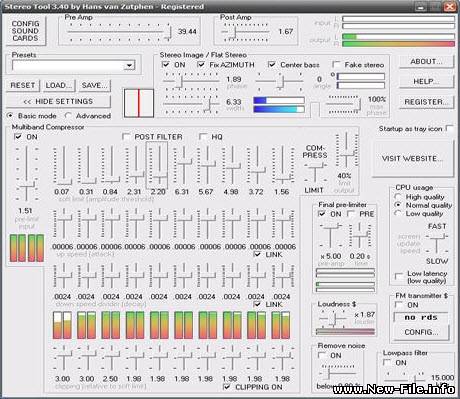Click soft limit slider valued 0.07
460x399 pixels.
click(x=63, y=166)
